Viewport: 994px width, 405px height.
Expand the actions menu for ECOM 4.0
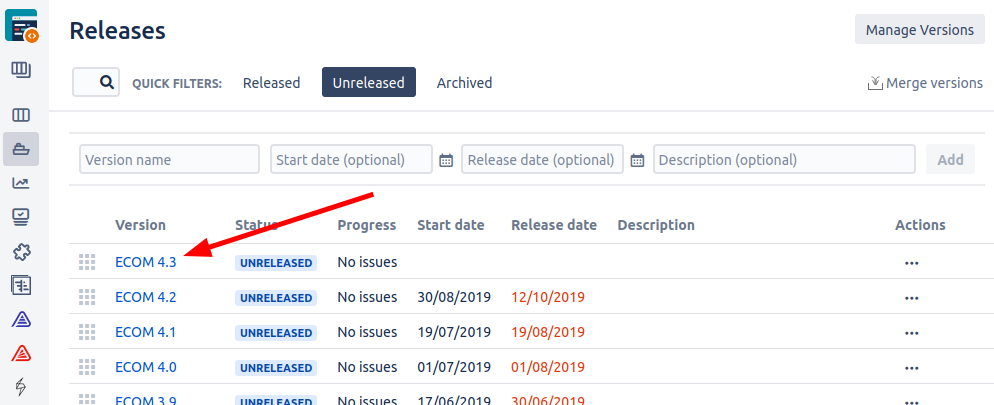[910, 368]
